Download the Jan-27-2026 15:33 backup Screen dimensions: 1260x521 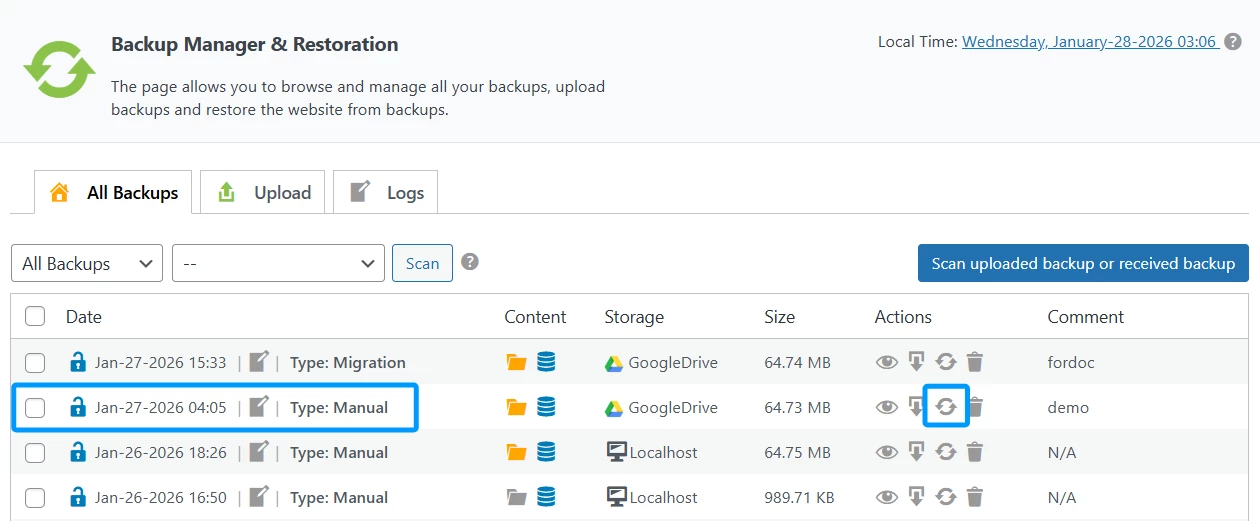(x=916, y=362)
